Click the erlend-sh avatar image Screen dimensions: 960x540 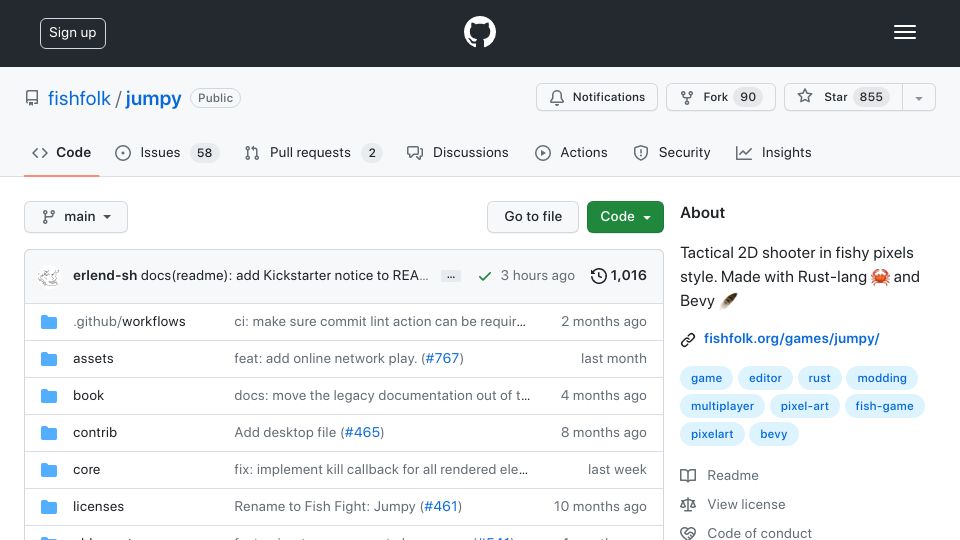click(48, 276)
